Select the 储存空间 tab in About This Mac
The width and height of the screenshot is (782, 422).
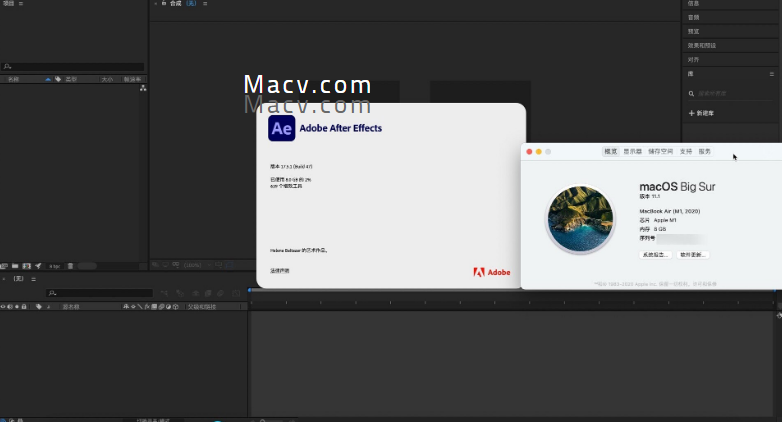pos(660,152)
